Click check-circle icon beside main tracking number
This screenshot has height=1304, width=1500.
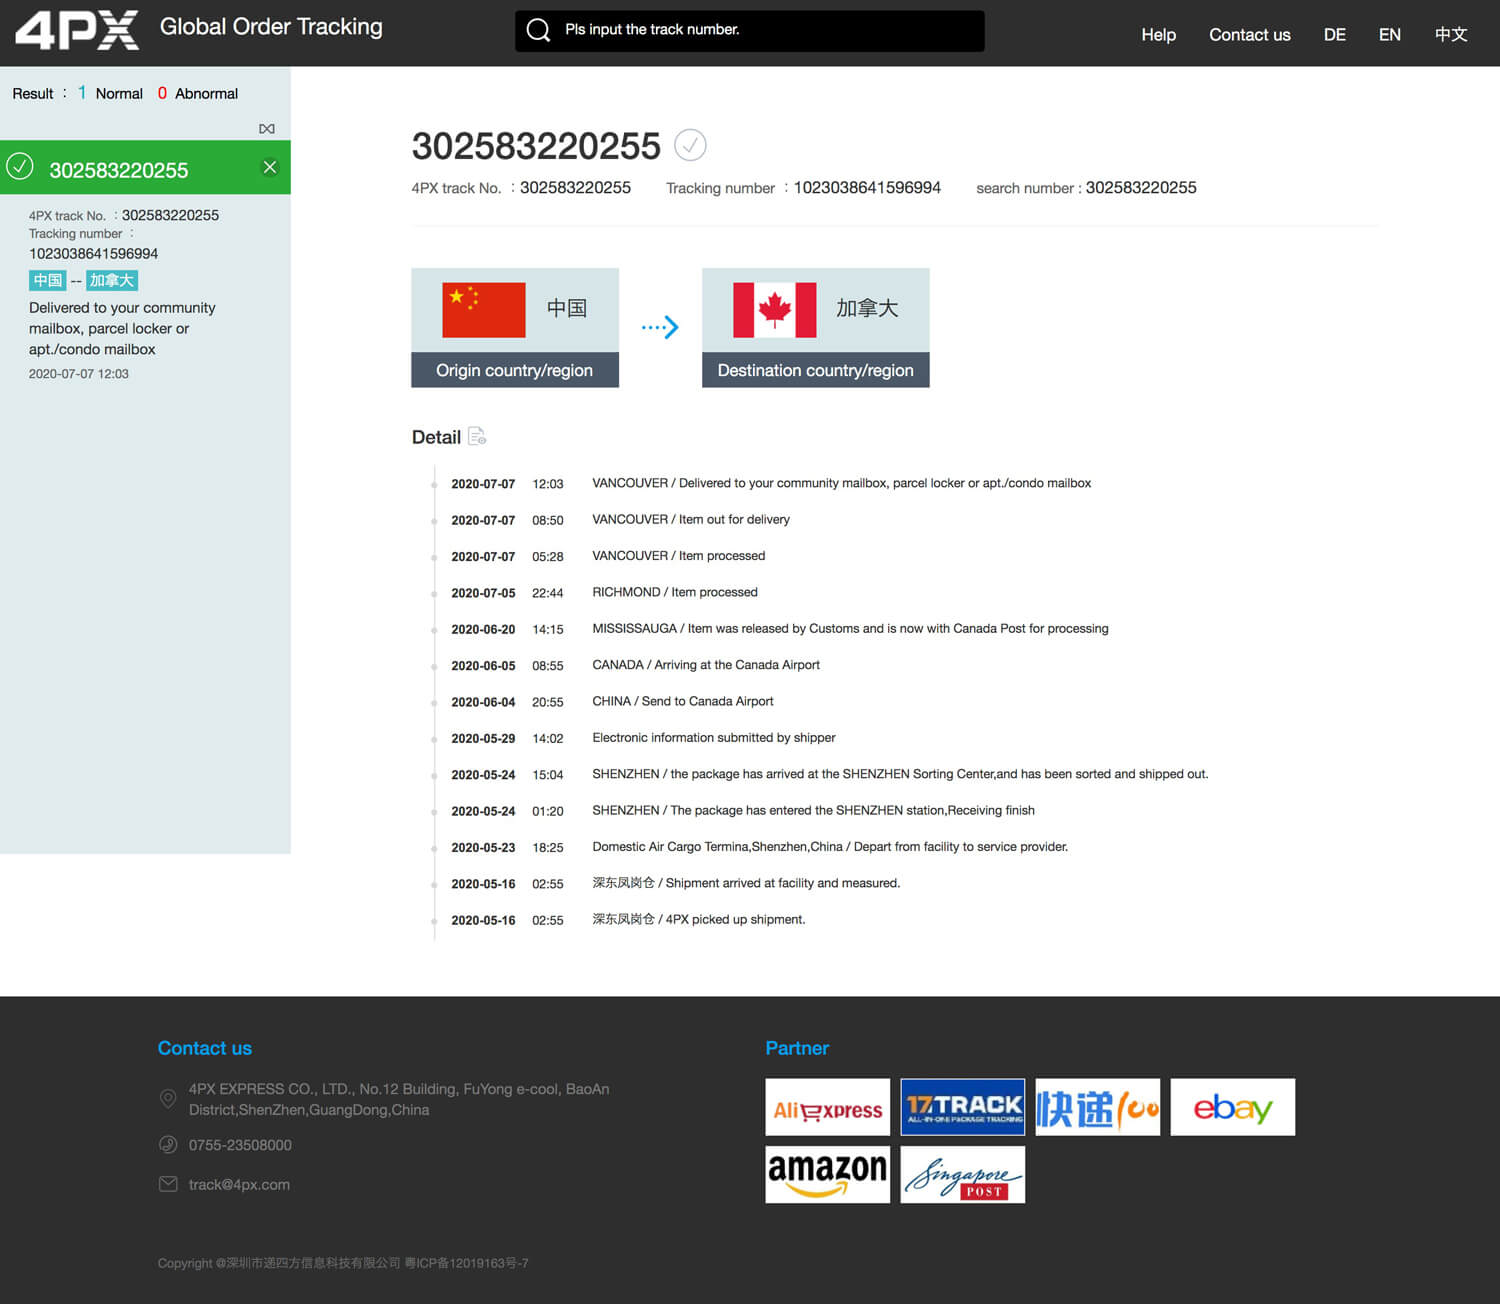coord(690,145)
